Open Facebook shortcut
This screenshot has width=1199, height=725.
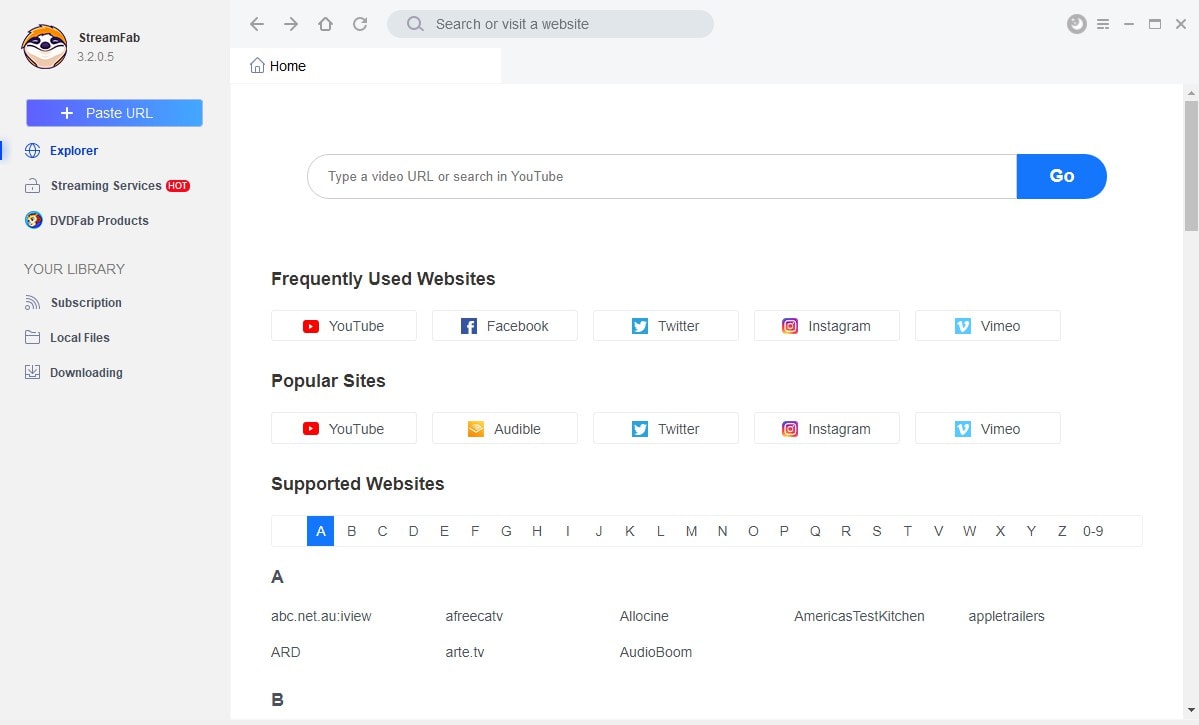pos(505,326)
